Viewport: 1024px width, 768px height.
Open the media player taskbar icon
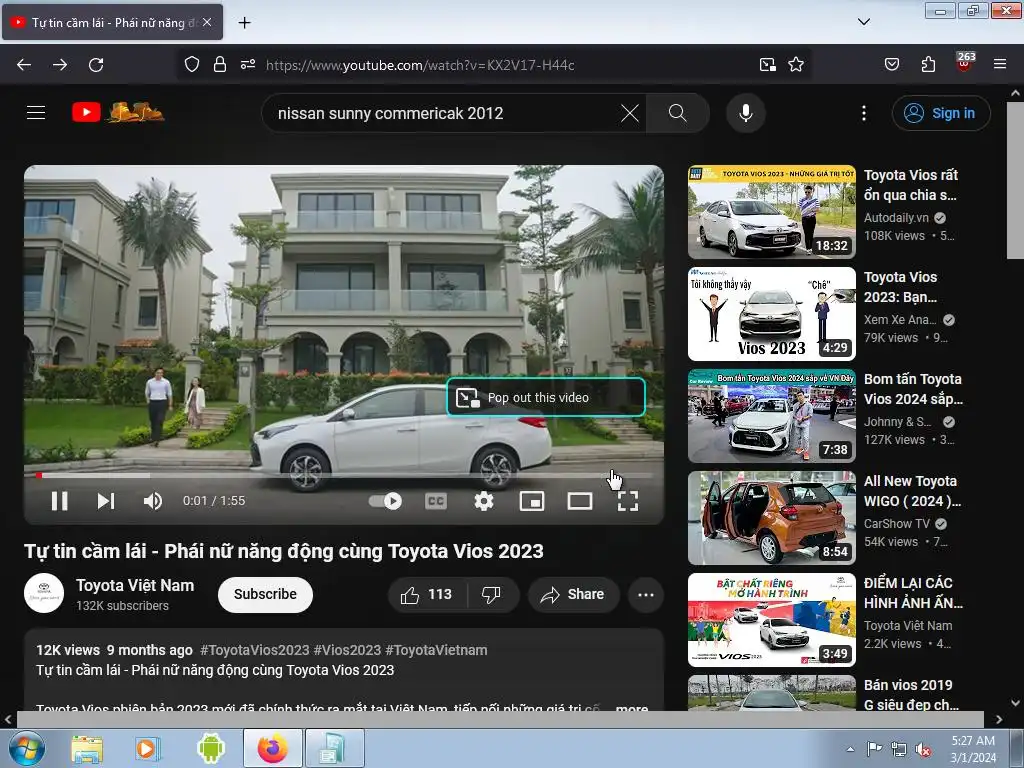(x=148, y=748)
